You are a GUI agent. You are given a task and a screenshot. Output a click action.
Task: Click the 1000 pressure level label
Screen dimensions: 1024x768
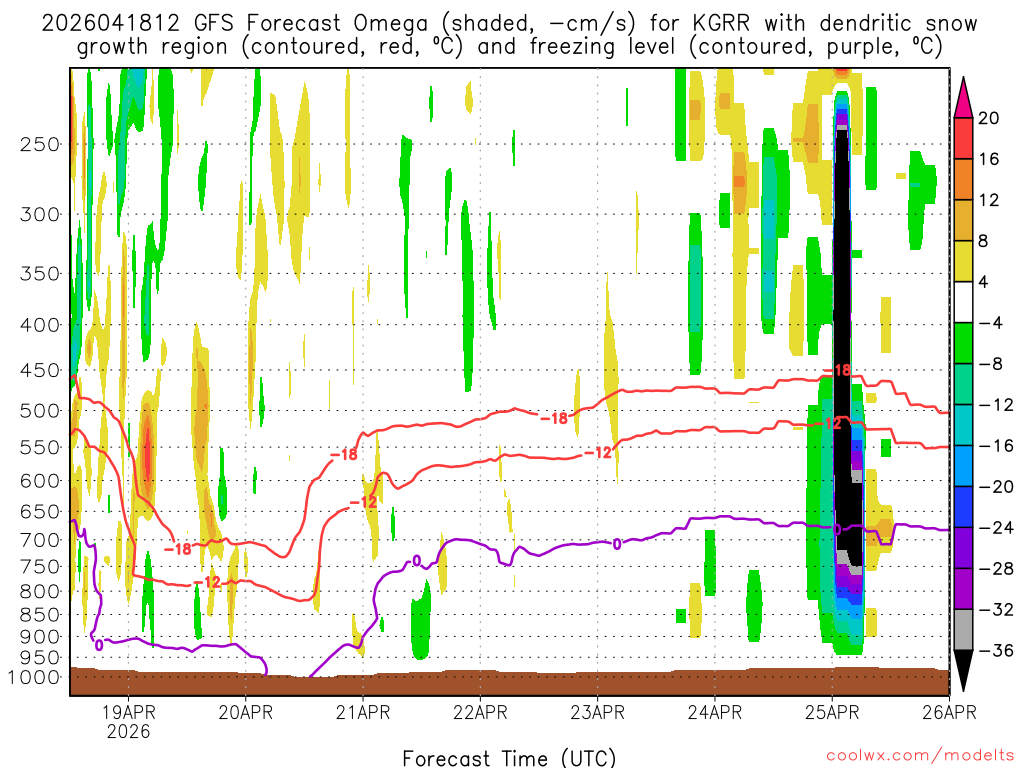coord(34,677)
